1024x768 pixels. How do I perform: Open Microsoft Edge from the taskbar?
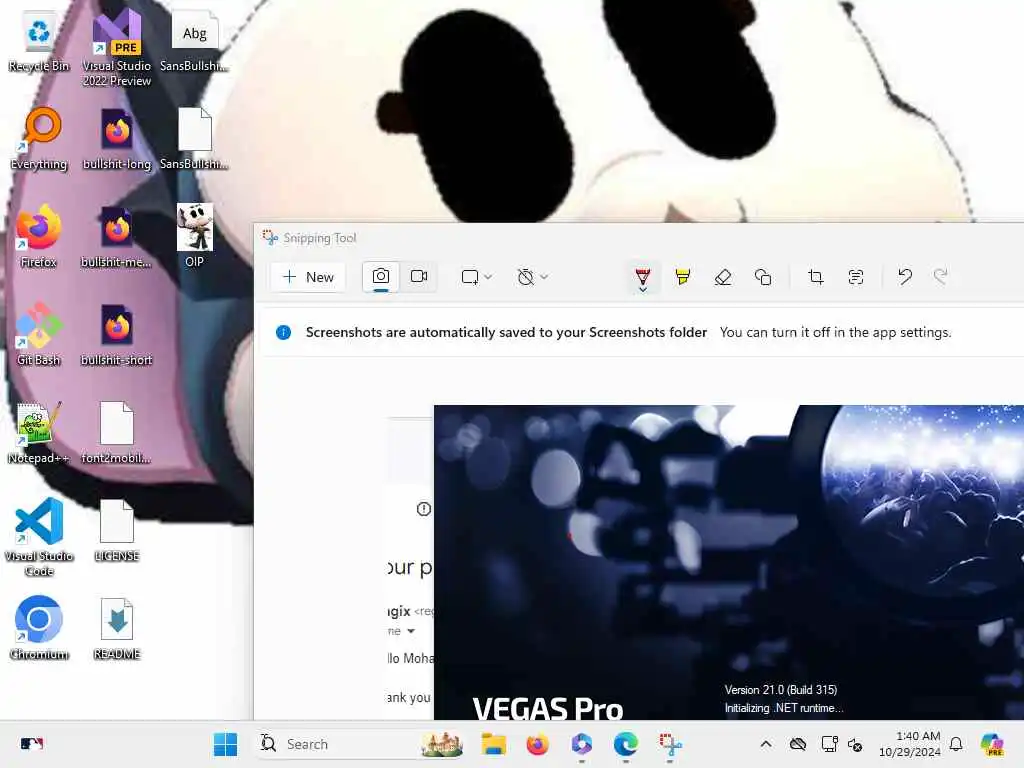(626, 744)
